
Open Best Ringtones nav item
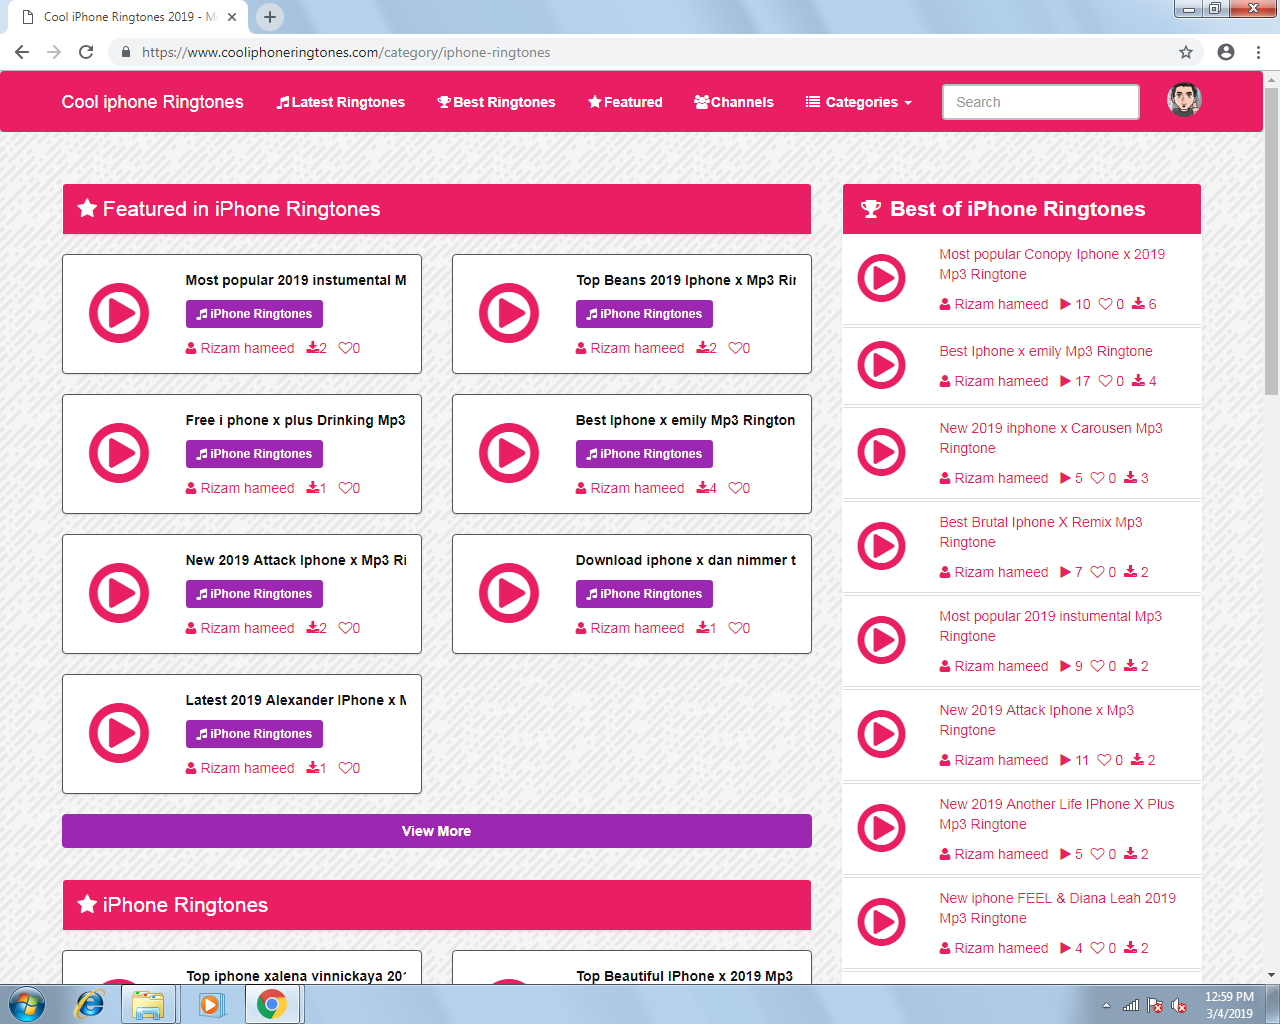[x=497, y=102]
